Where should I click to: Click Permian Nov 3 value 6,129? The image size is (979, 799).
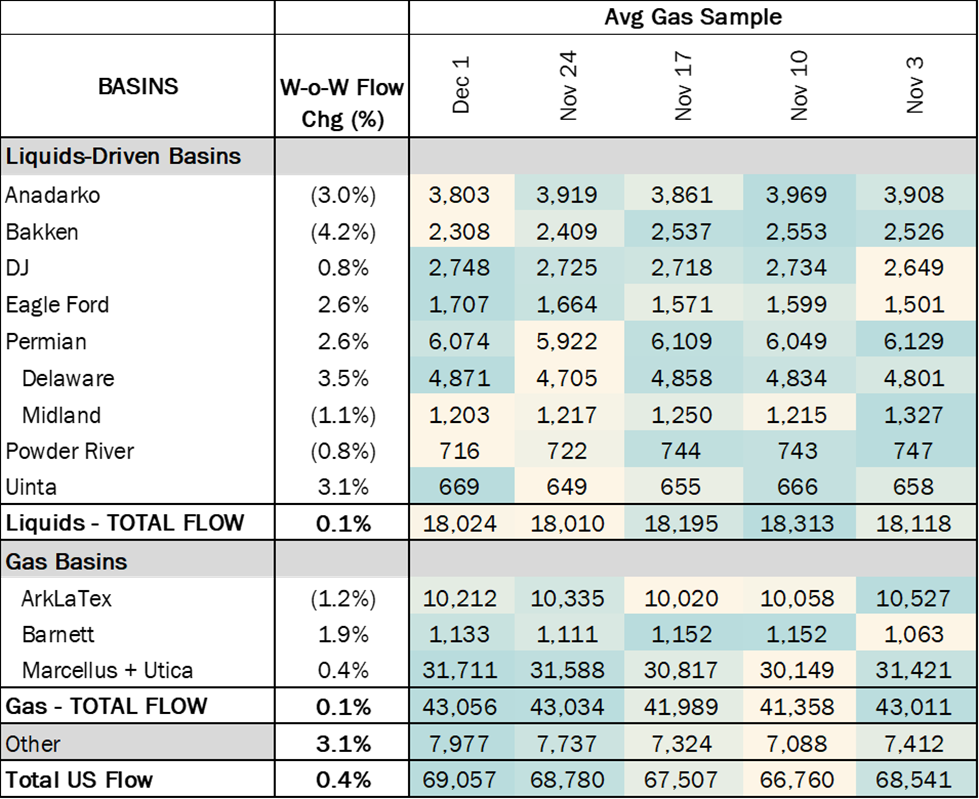tap(914, 342)
